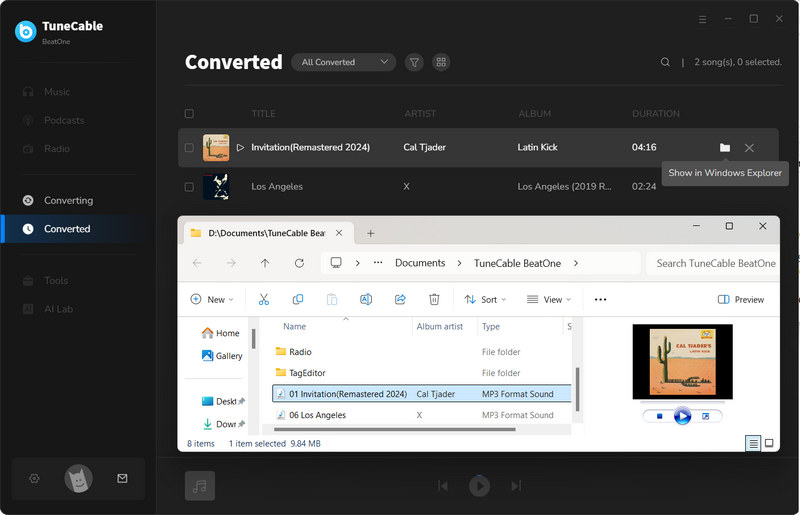Screen dimensions: 800x515
Task: Click the music note player thumbnail
Action: pos(200,485)
